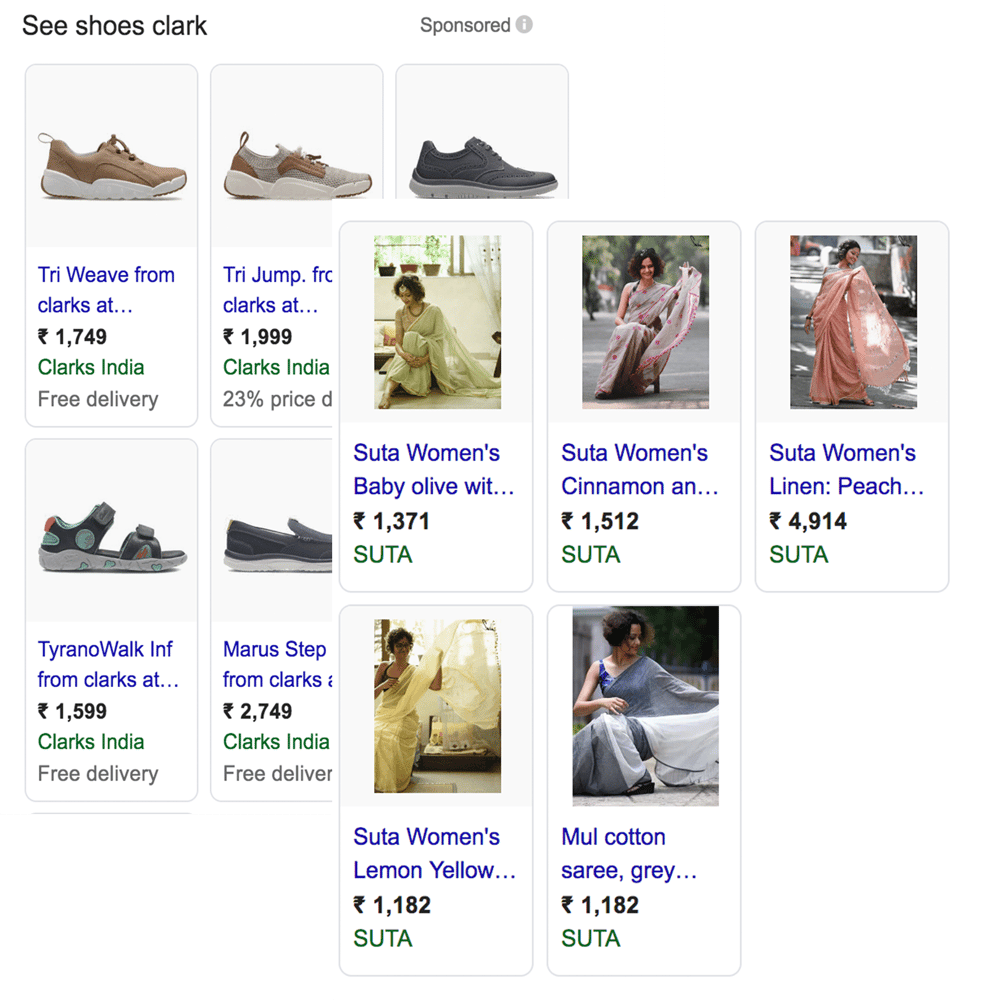Click the peach saree product image
Image resolution: width=1000 pixels, height=1000 pixels.
pos(851,320)
